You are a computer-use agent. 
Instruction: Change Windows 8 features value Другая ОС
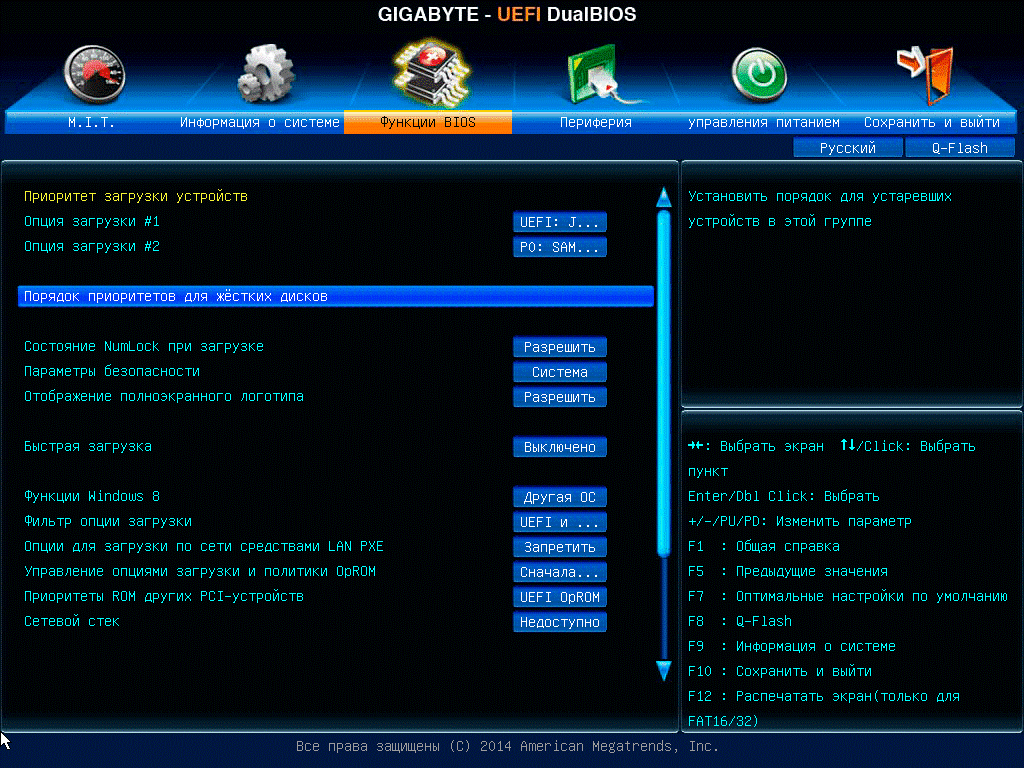pos(560,497)
